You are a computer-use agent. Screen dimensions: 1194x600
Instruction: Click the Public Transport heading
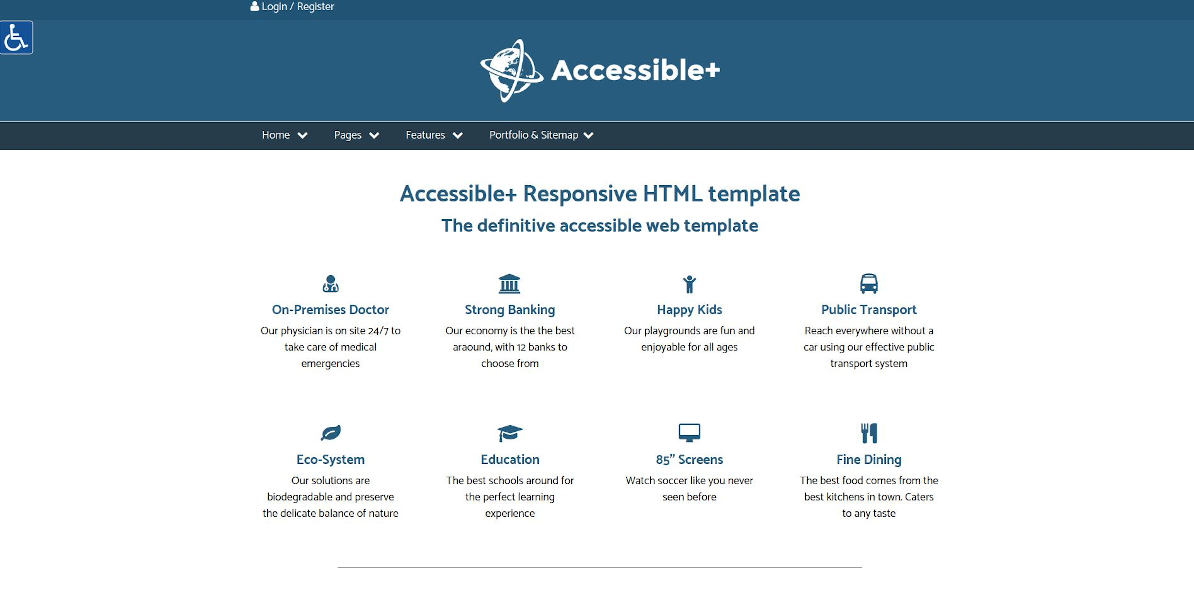pos(869,310)
